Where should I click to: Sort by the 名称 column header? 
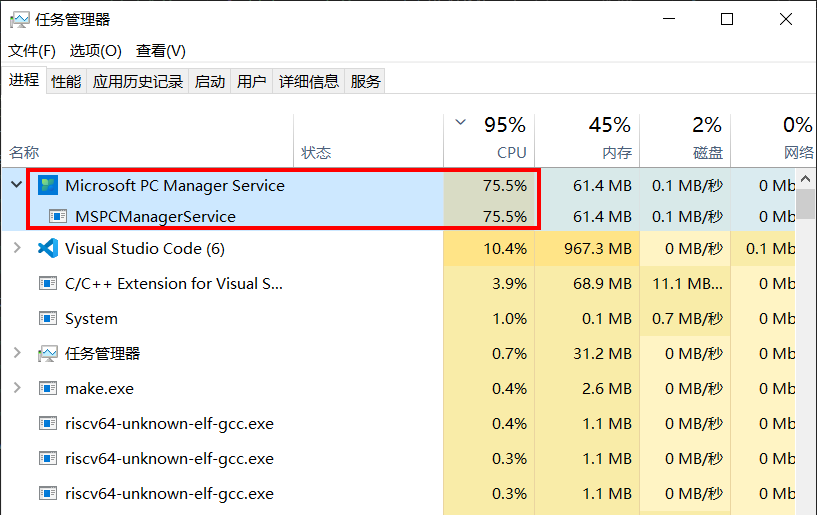point(147,140)
